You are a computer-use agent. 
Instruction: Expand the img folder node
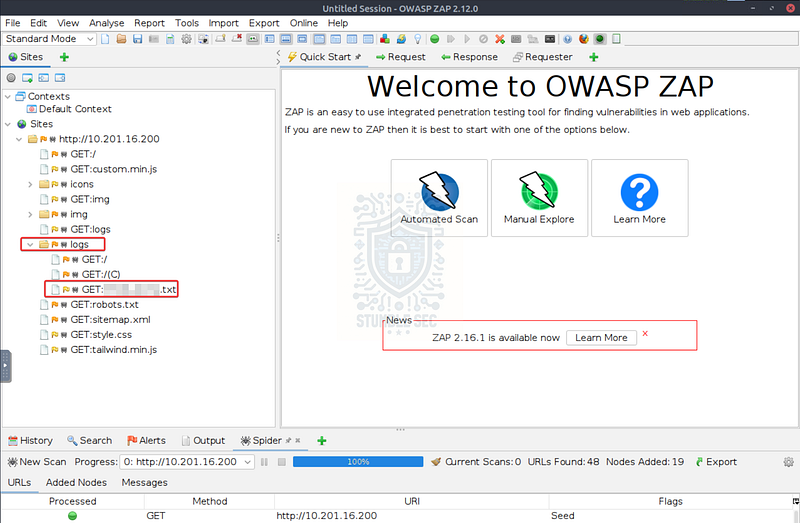tap(30, 214)
